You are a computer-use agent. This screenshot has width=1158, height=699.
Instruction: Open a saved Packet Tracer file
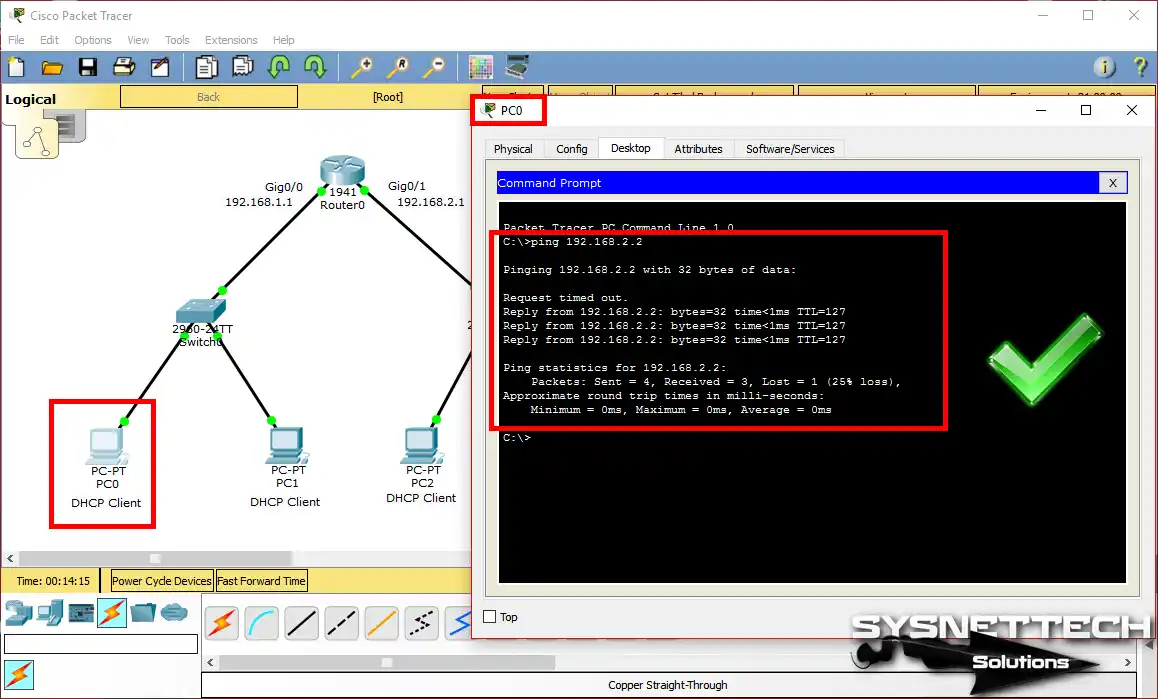pyautogui.click(x=52, y=66)
